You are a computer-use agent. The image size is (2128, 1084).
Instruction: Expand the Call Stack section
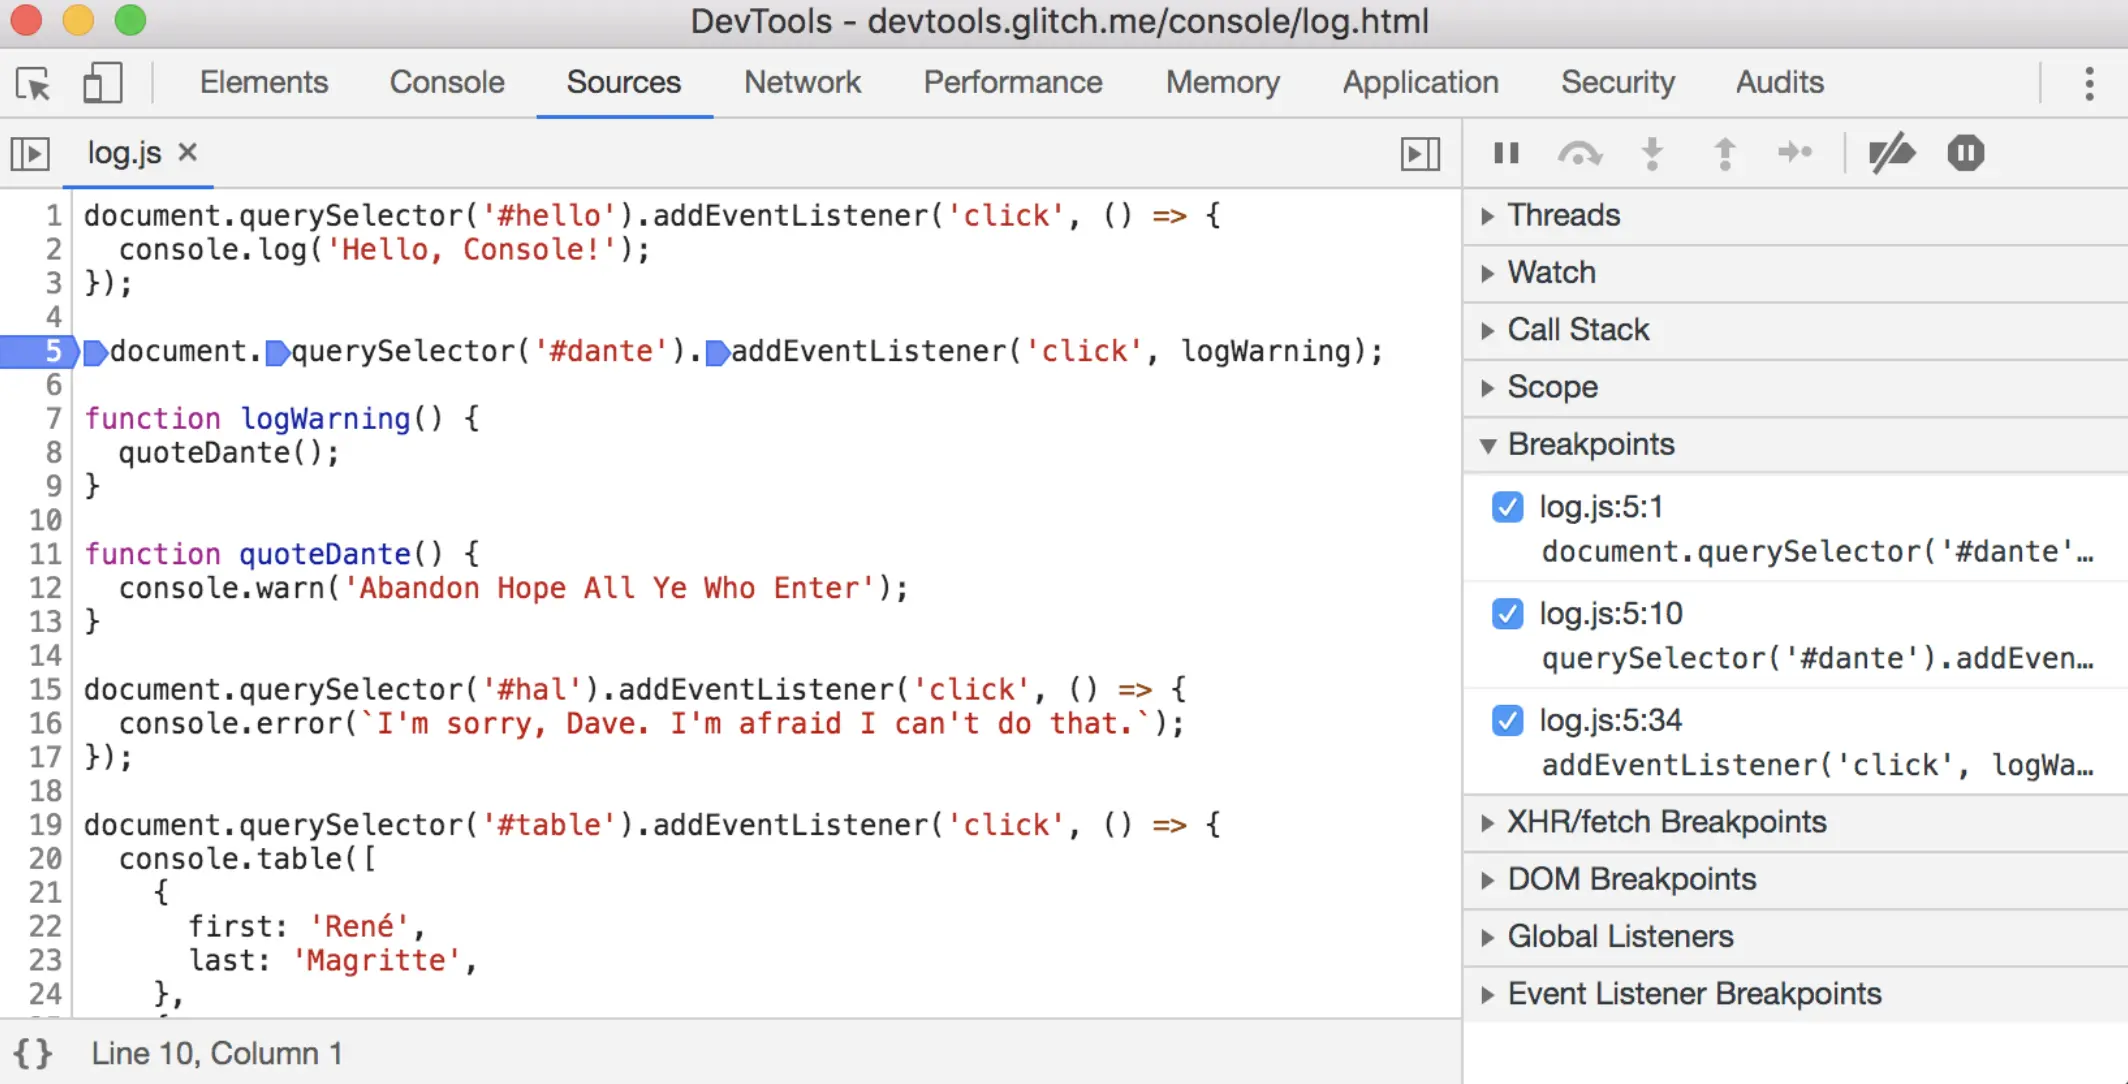click(x=1577, y=330)
